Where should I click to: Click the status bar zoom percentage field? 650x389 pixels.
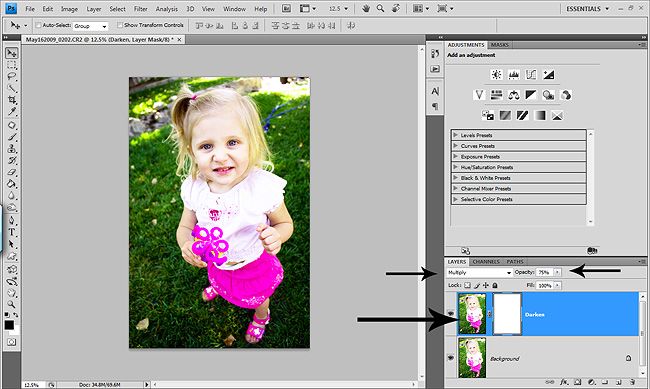point(33,385)
